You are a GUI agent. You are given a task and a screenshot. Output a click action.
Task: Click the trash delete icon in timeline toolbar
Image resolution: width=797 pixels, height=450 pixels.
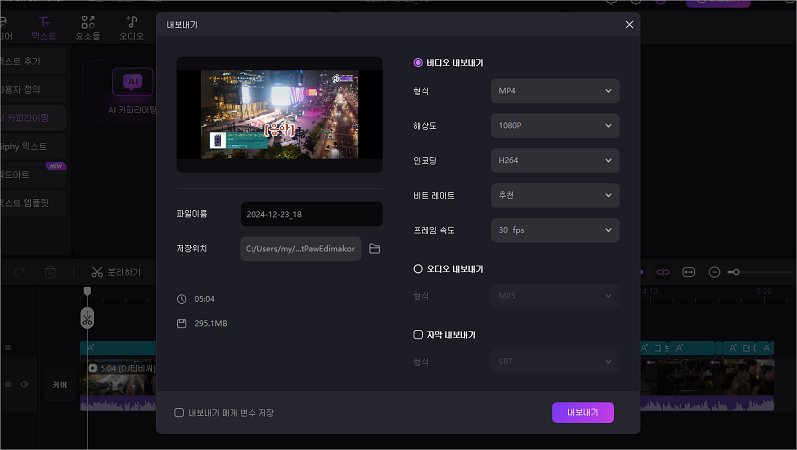pos(50,272)
